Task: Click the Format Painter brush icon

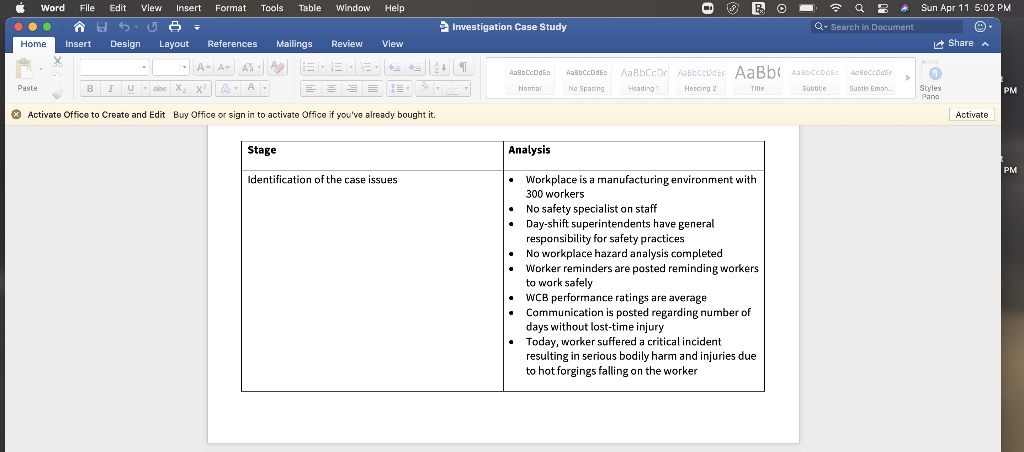Action: [x=57, y=93]
